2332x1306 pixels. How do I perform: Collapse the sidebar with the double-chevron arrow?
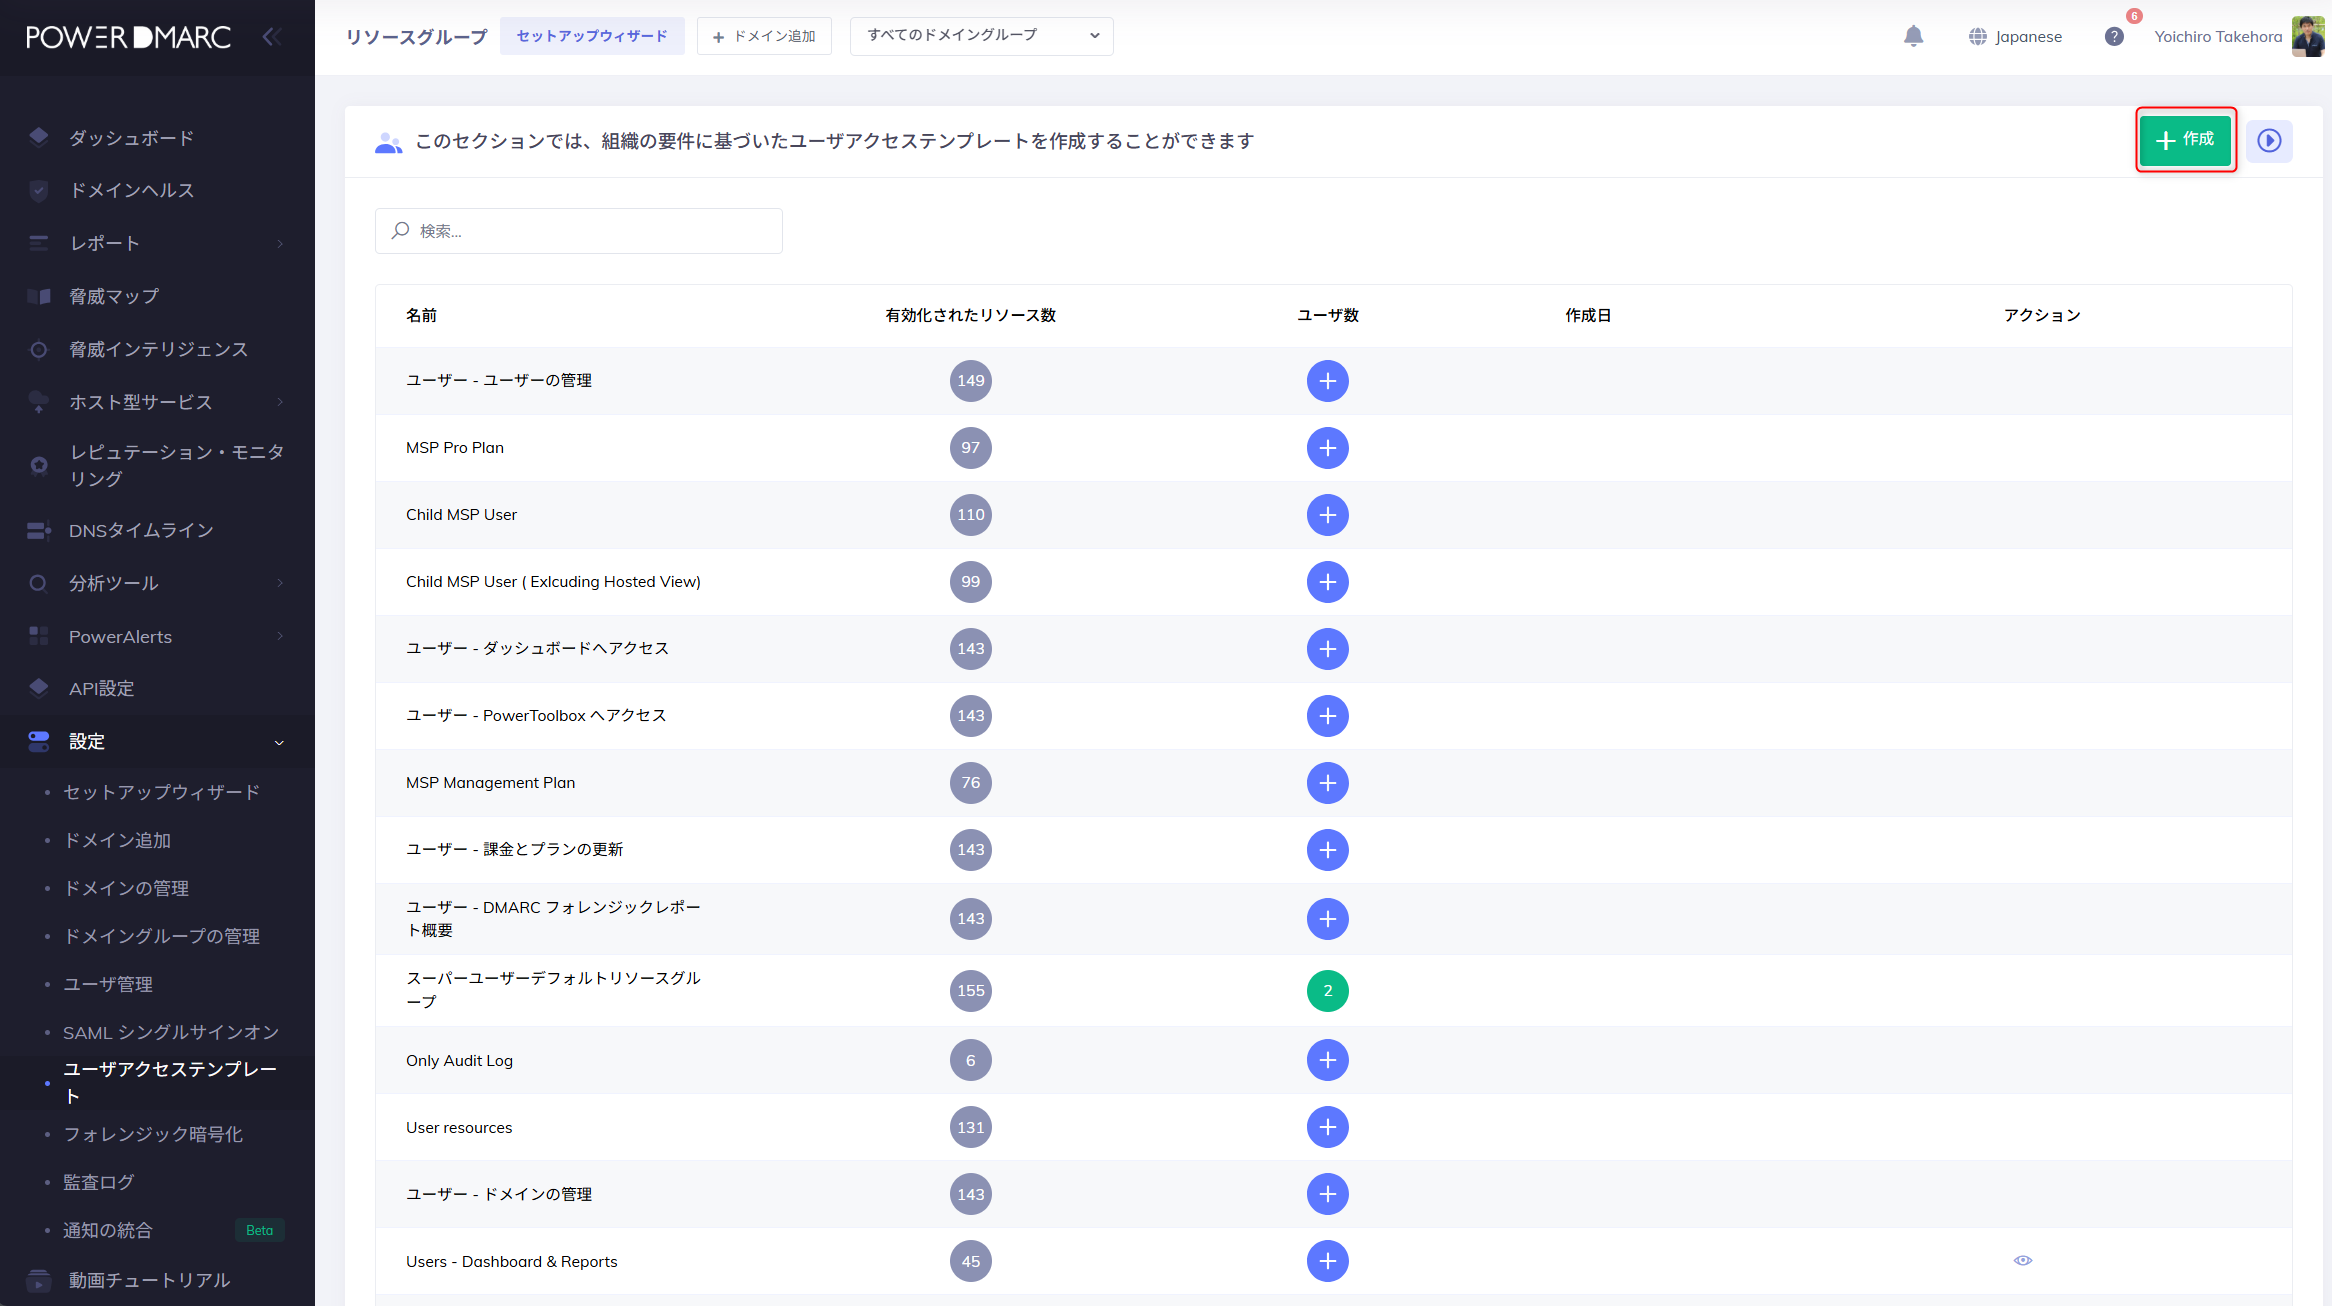click(270, 36)
